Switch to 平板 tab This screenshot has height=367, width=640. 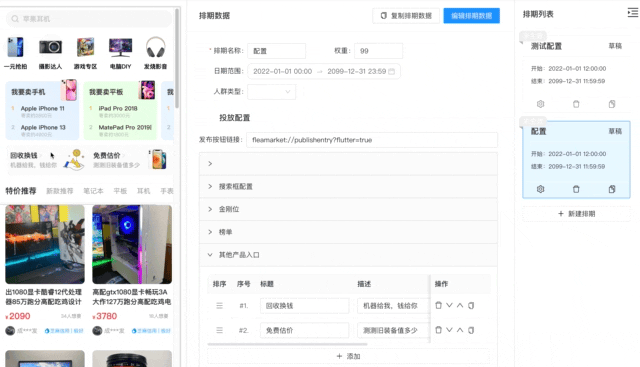[120, 191]
